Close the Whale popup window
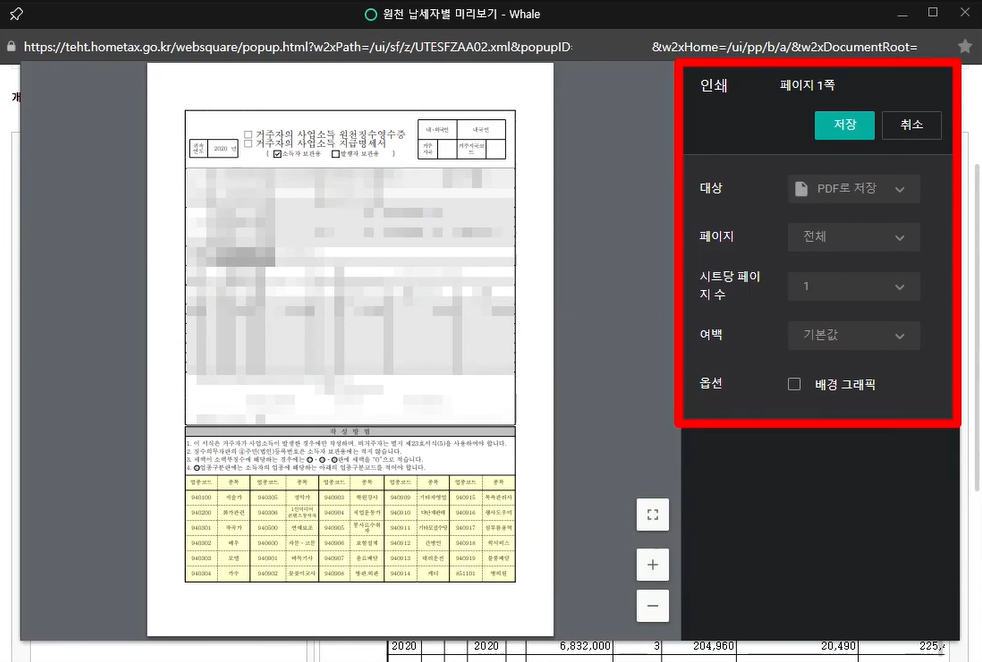Image resolution: width=982 pixels, height=662 pixels. 964,13
